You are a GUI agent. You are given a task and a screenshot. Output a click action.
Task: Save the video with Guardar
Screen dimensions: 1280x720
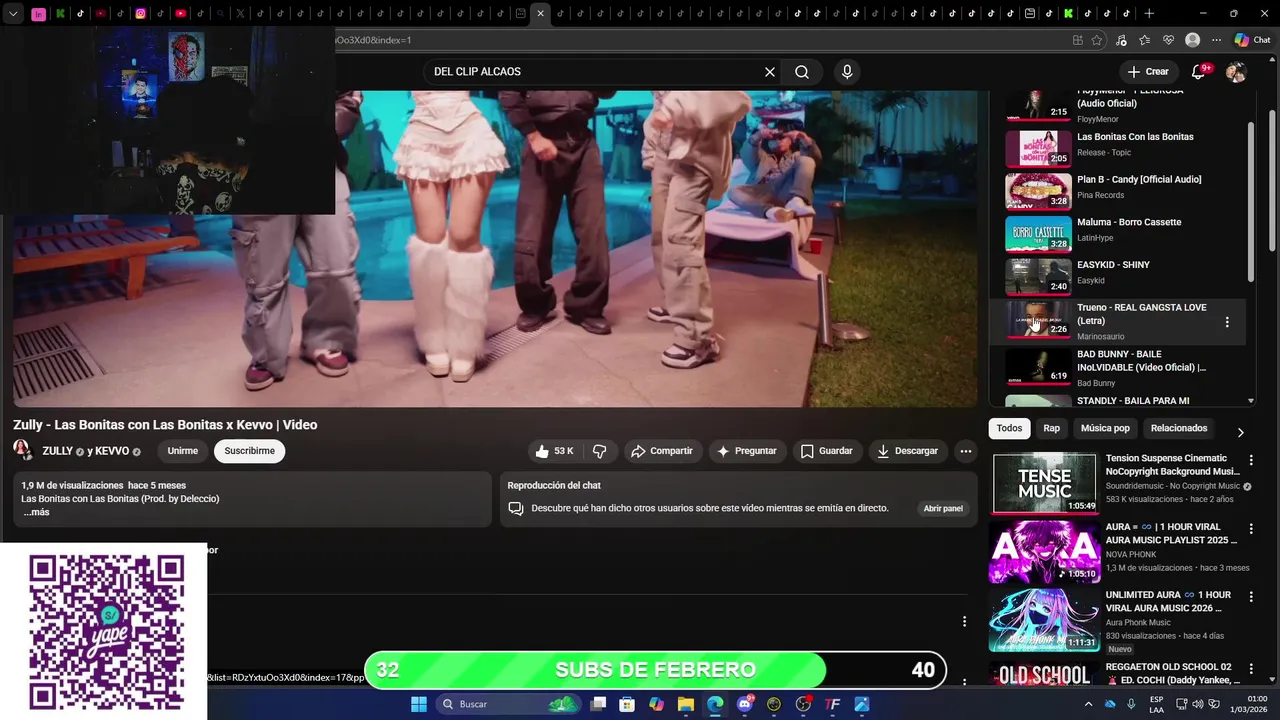[x=828, y=451]
